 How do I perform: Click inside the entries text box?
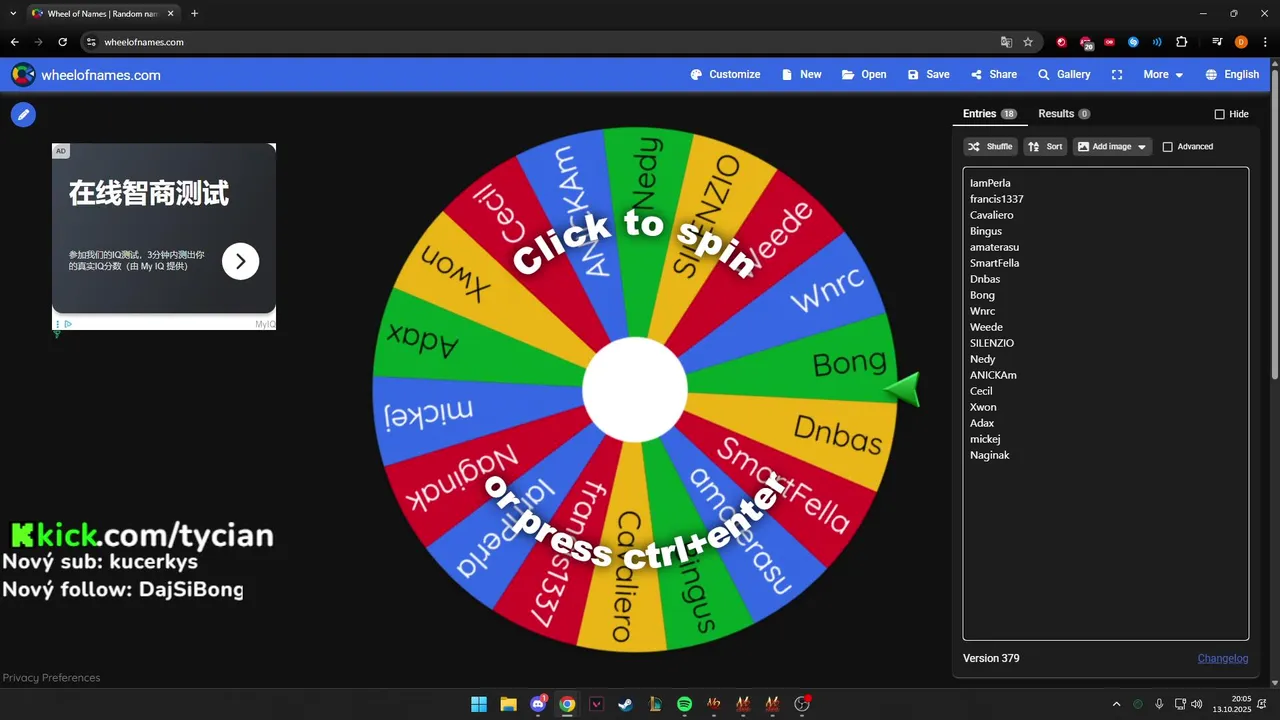(x=1105, y=403)
